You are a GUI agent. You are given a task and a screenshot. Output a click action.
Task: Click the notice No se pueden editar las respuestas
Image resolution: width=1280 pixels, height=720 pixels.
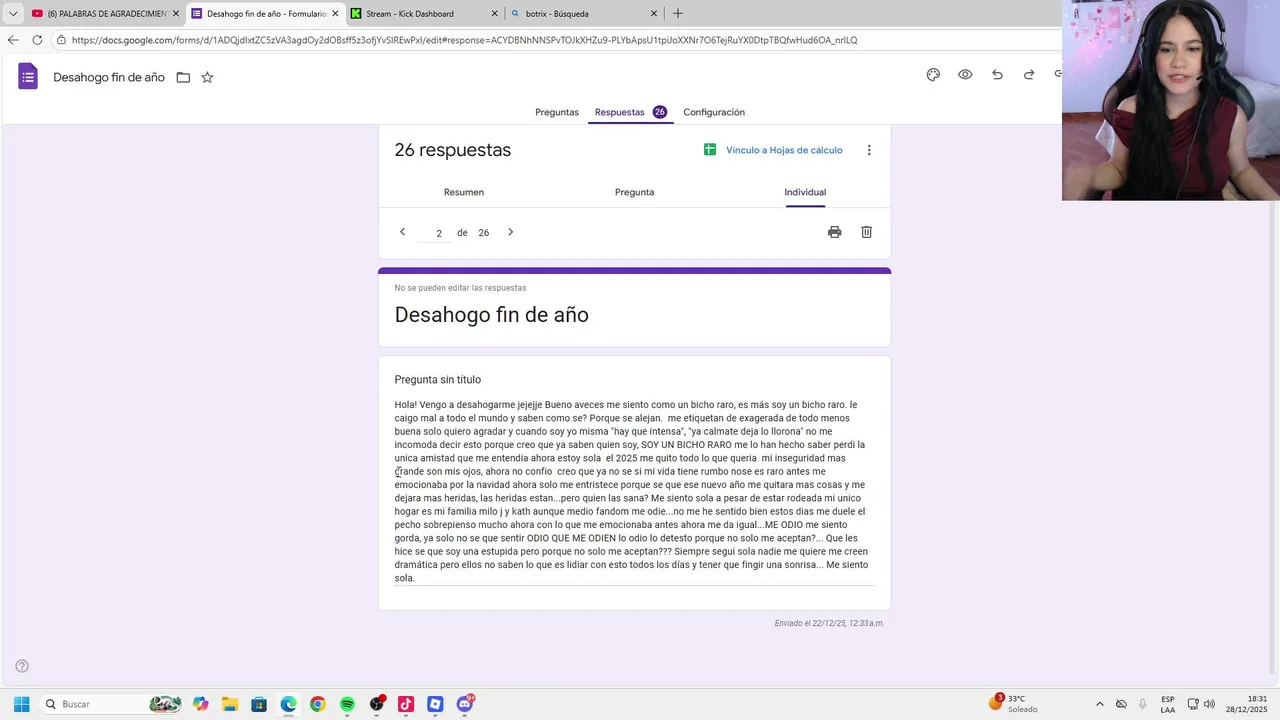(x=460, y=288)
